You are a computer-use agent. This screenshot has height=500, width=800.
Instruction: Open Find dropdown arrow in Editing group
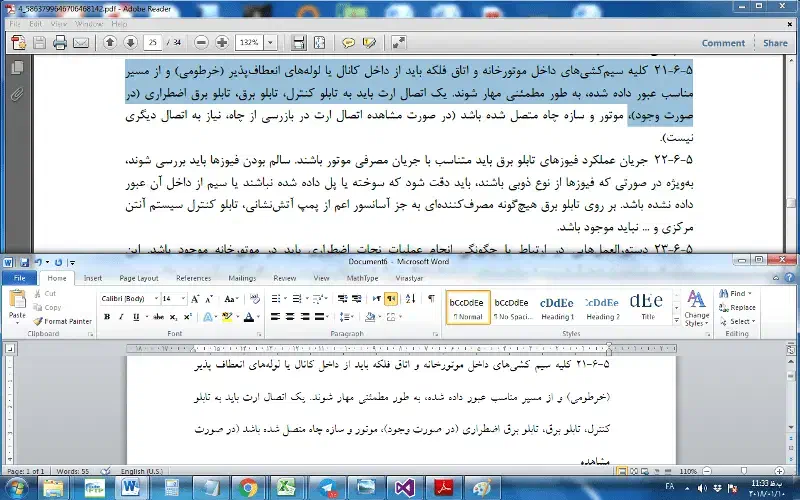[750, 293]
